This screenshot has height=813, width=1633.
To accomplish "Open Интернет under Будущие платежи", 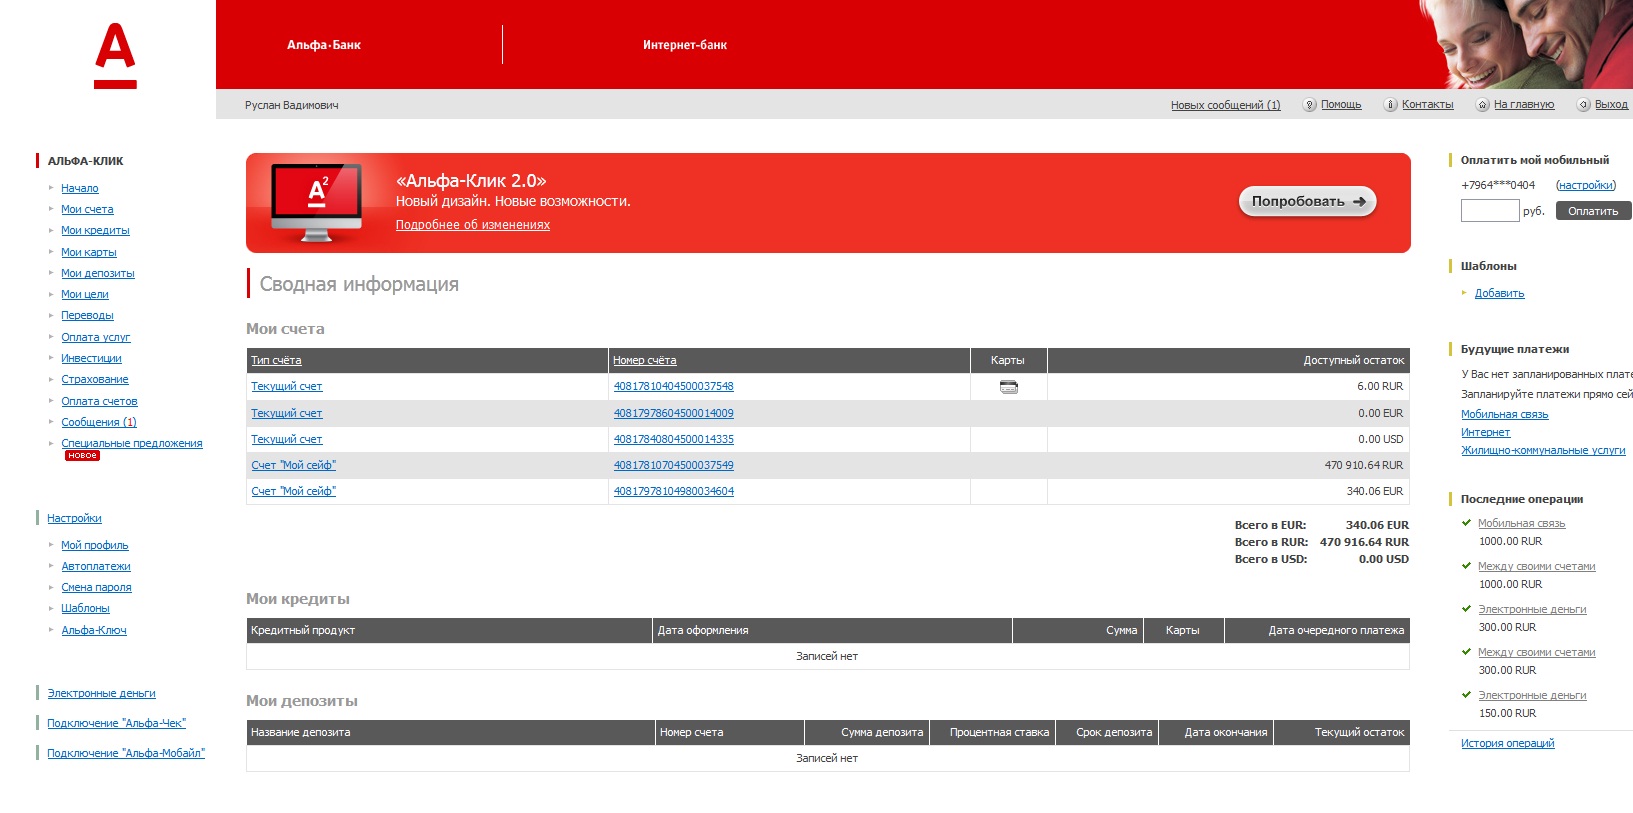I will pos(1486,432).
